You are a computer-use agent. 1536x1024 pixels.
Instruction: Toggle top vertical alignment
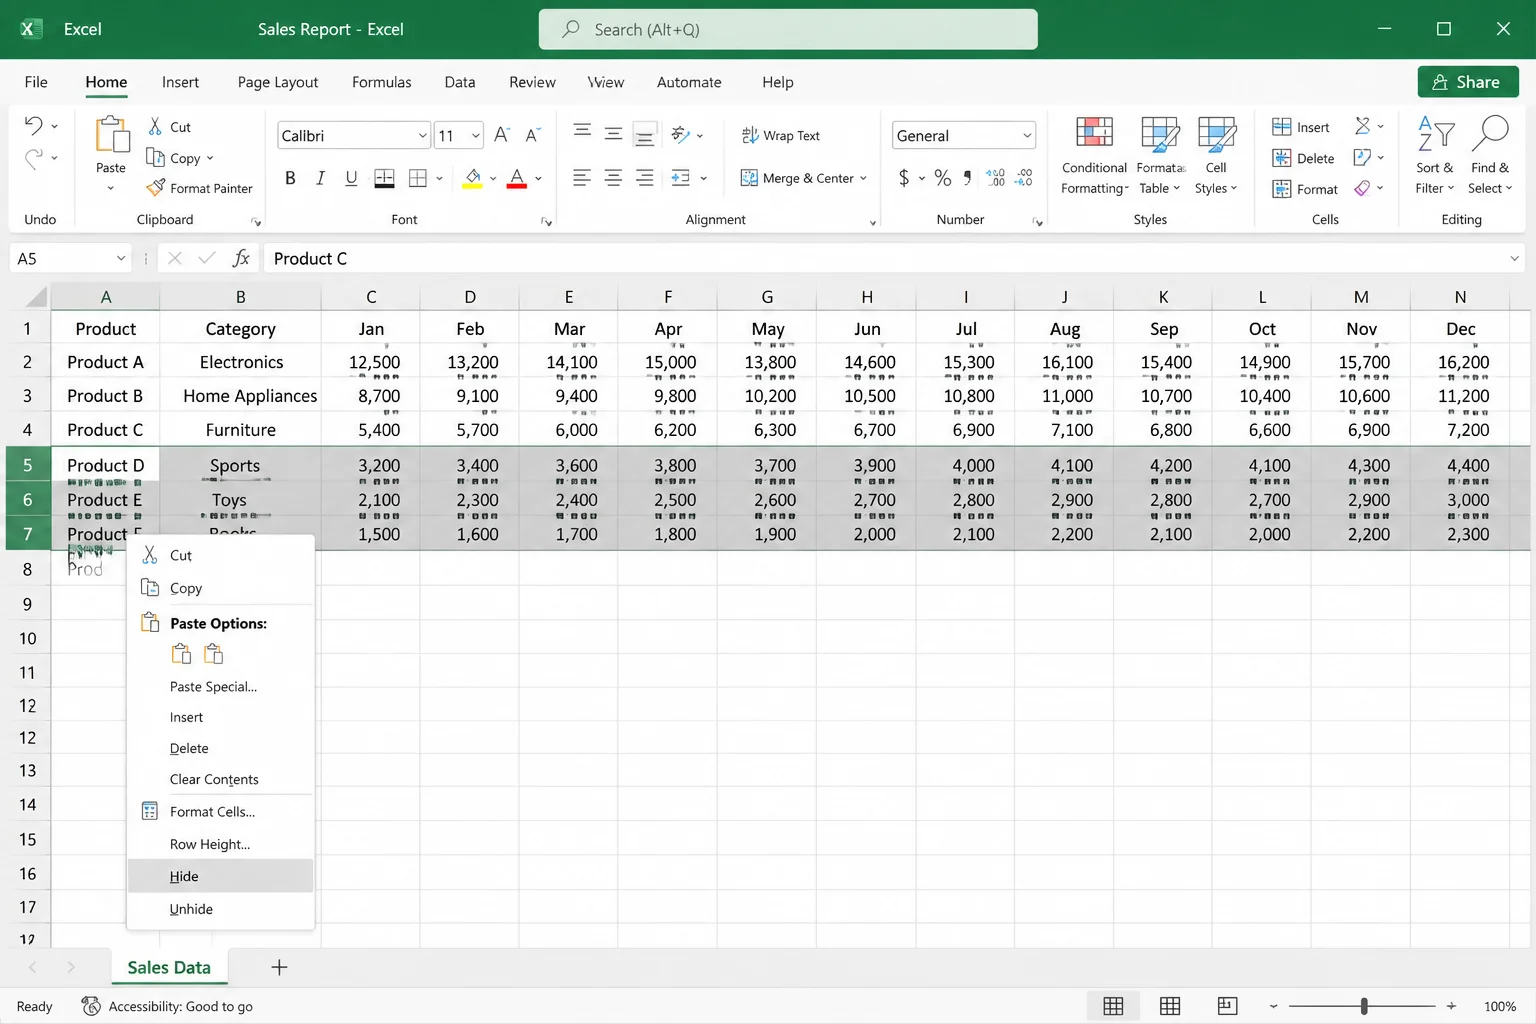(x=582, y=132)
